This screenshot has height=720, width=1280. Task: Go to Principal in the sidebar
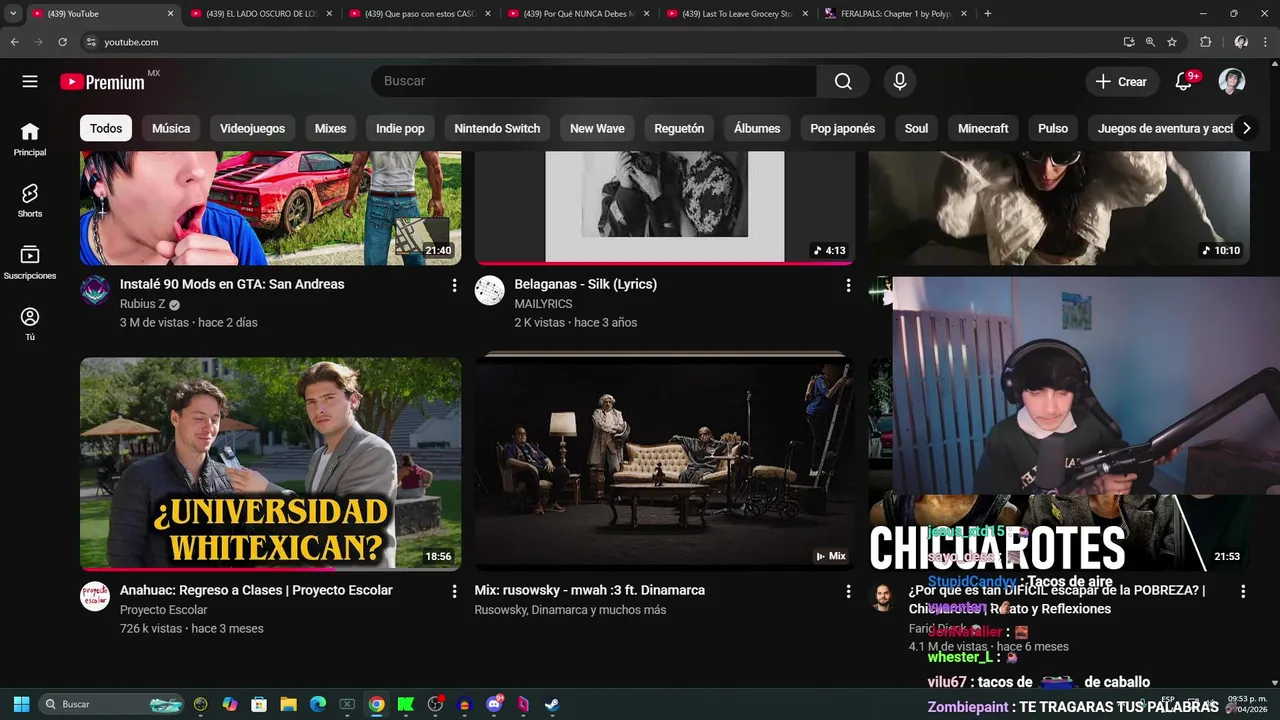coord(30,140)
